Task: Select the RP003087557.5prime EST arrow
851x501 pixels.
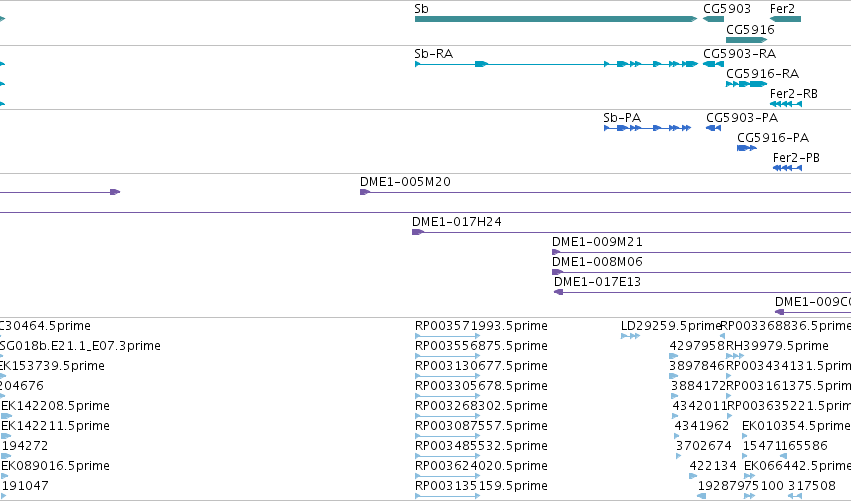Action: (447, 436)
